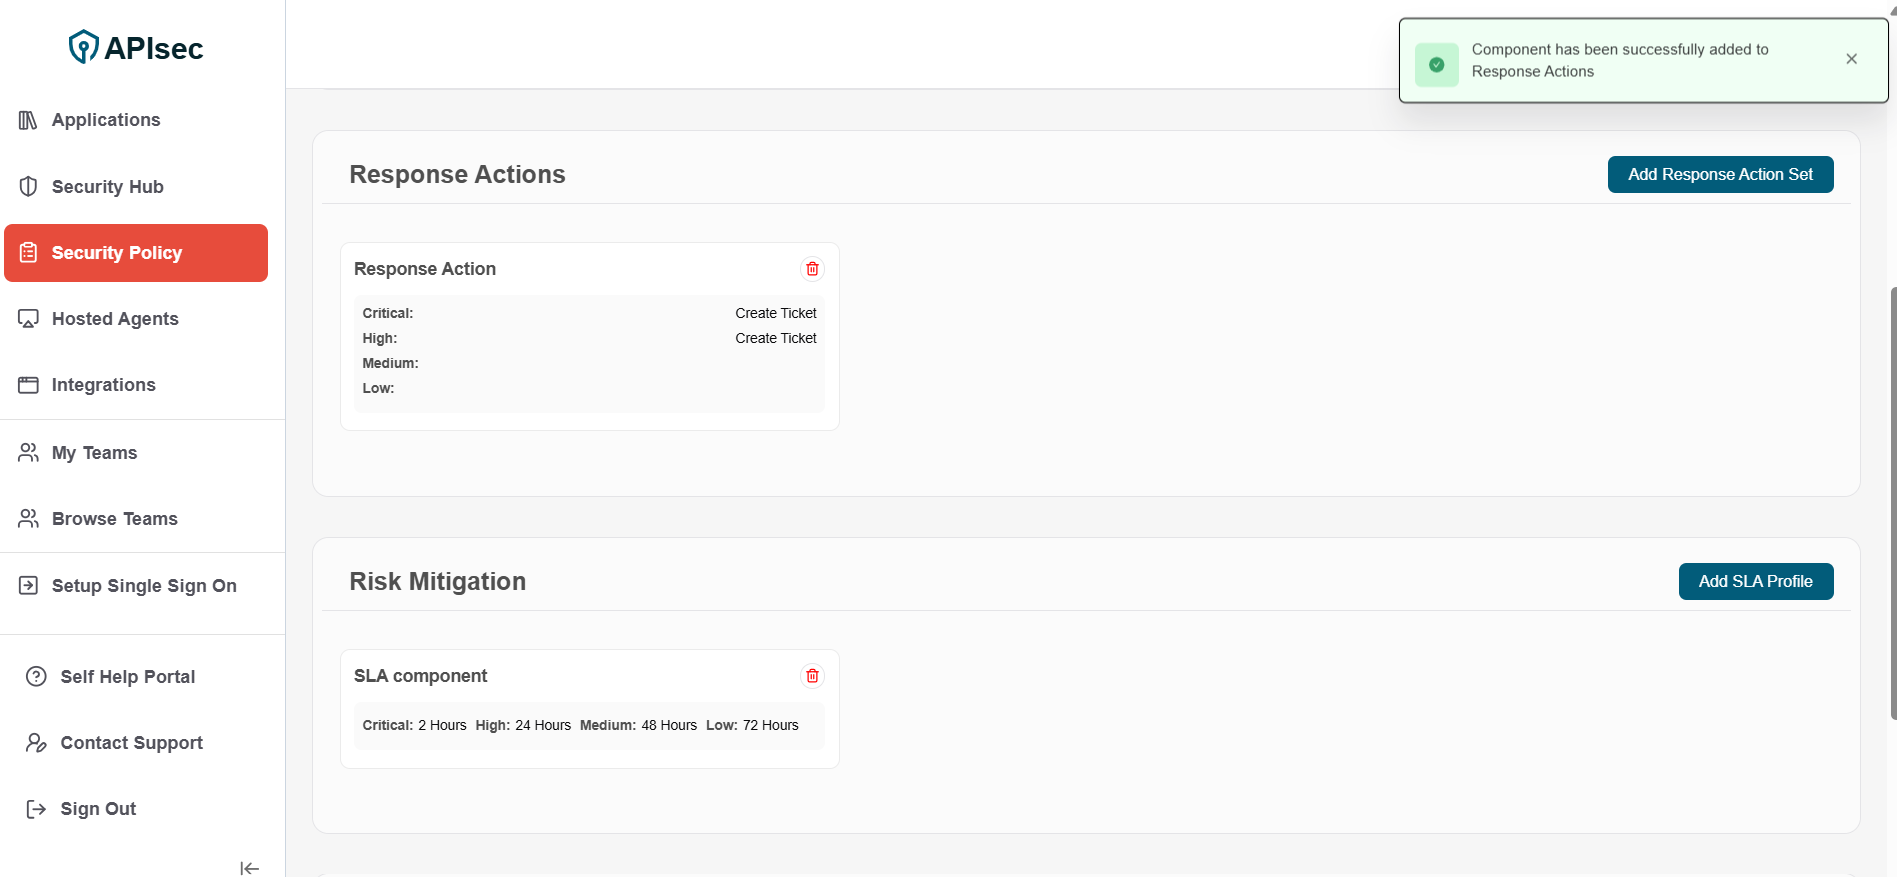Click the Security Hub shield icon
This screenshot has height=877, width=1897.
coord(28,187)
